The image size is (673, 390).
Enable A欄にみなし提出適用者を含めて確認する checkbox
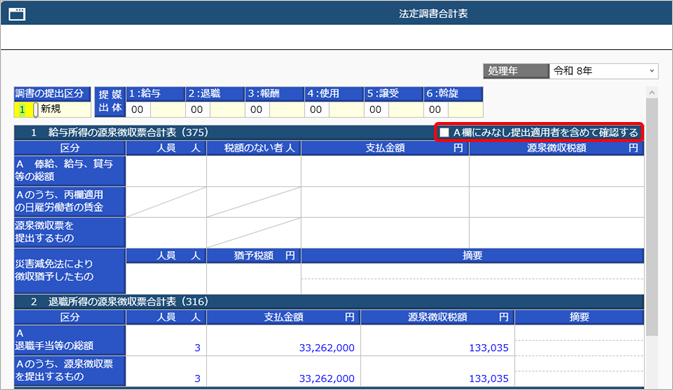pos(444,133)
